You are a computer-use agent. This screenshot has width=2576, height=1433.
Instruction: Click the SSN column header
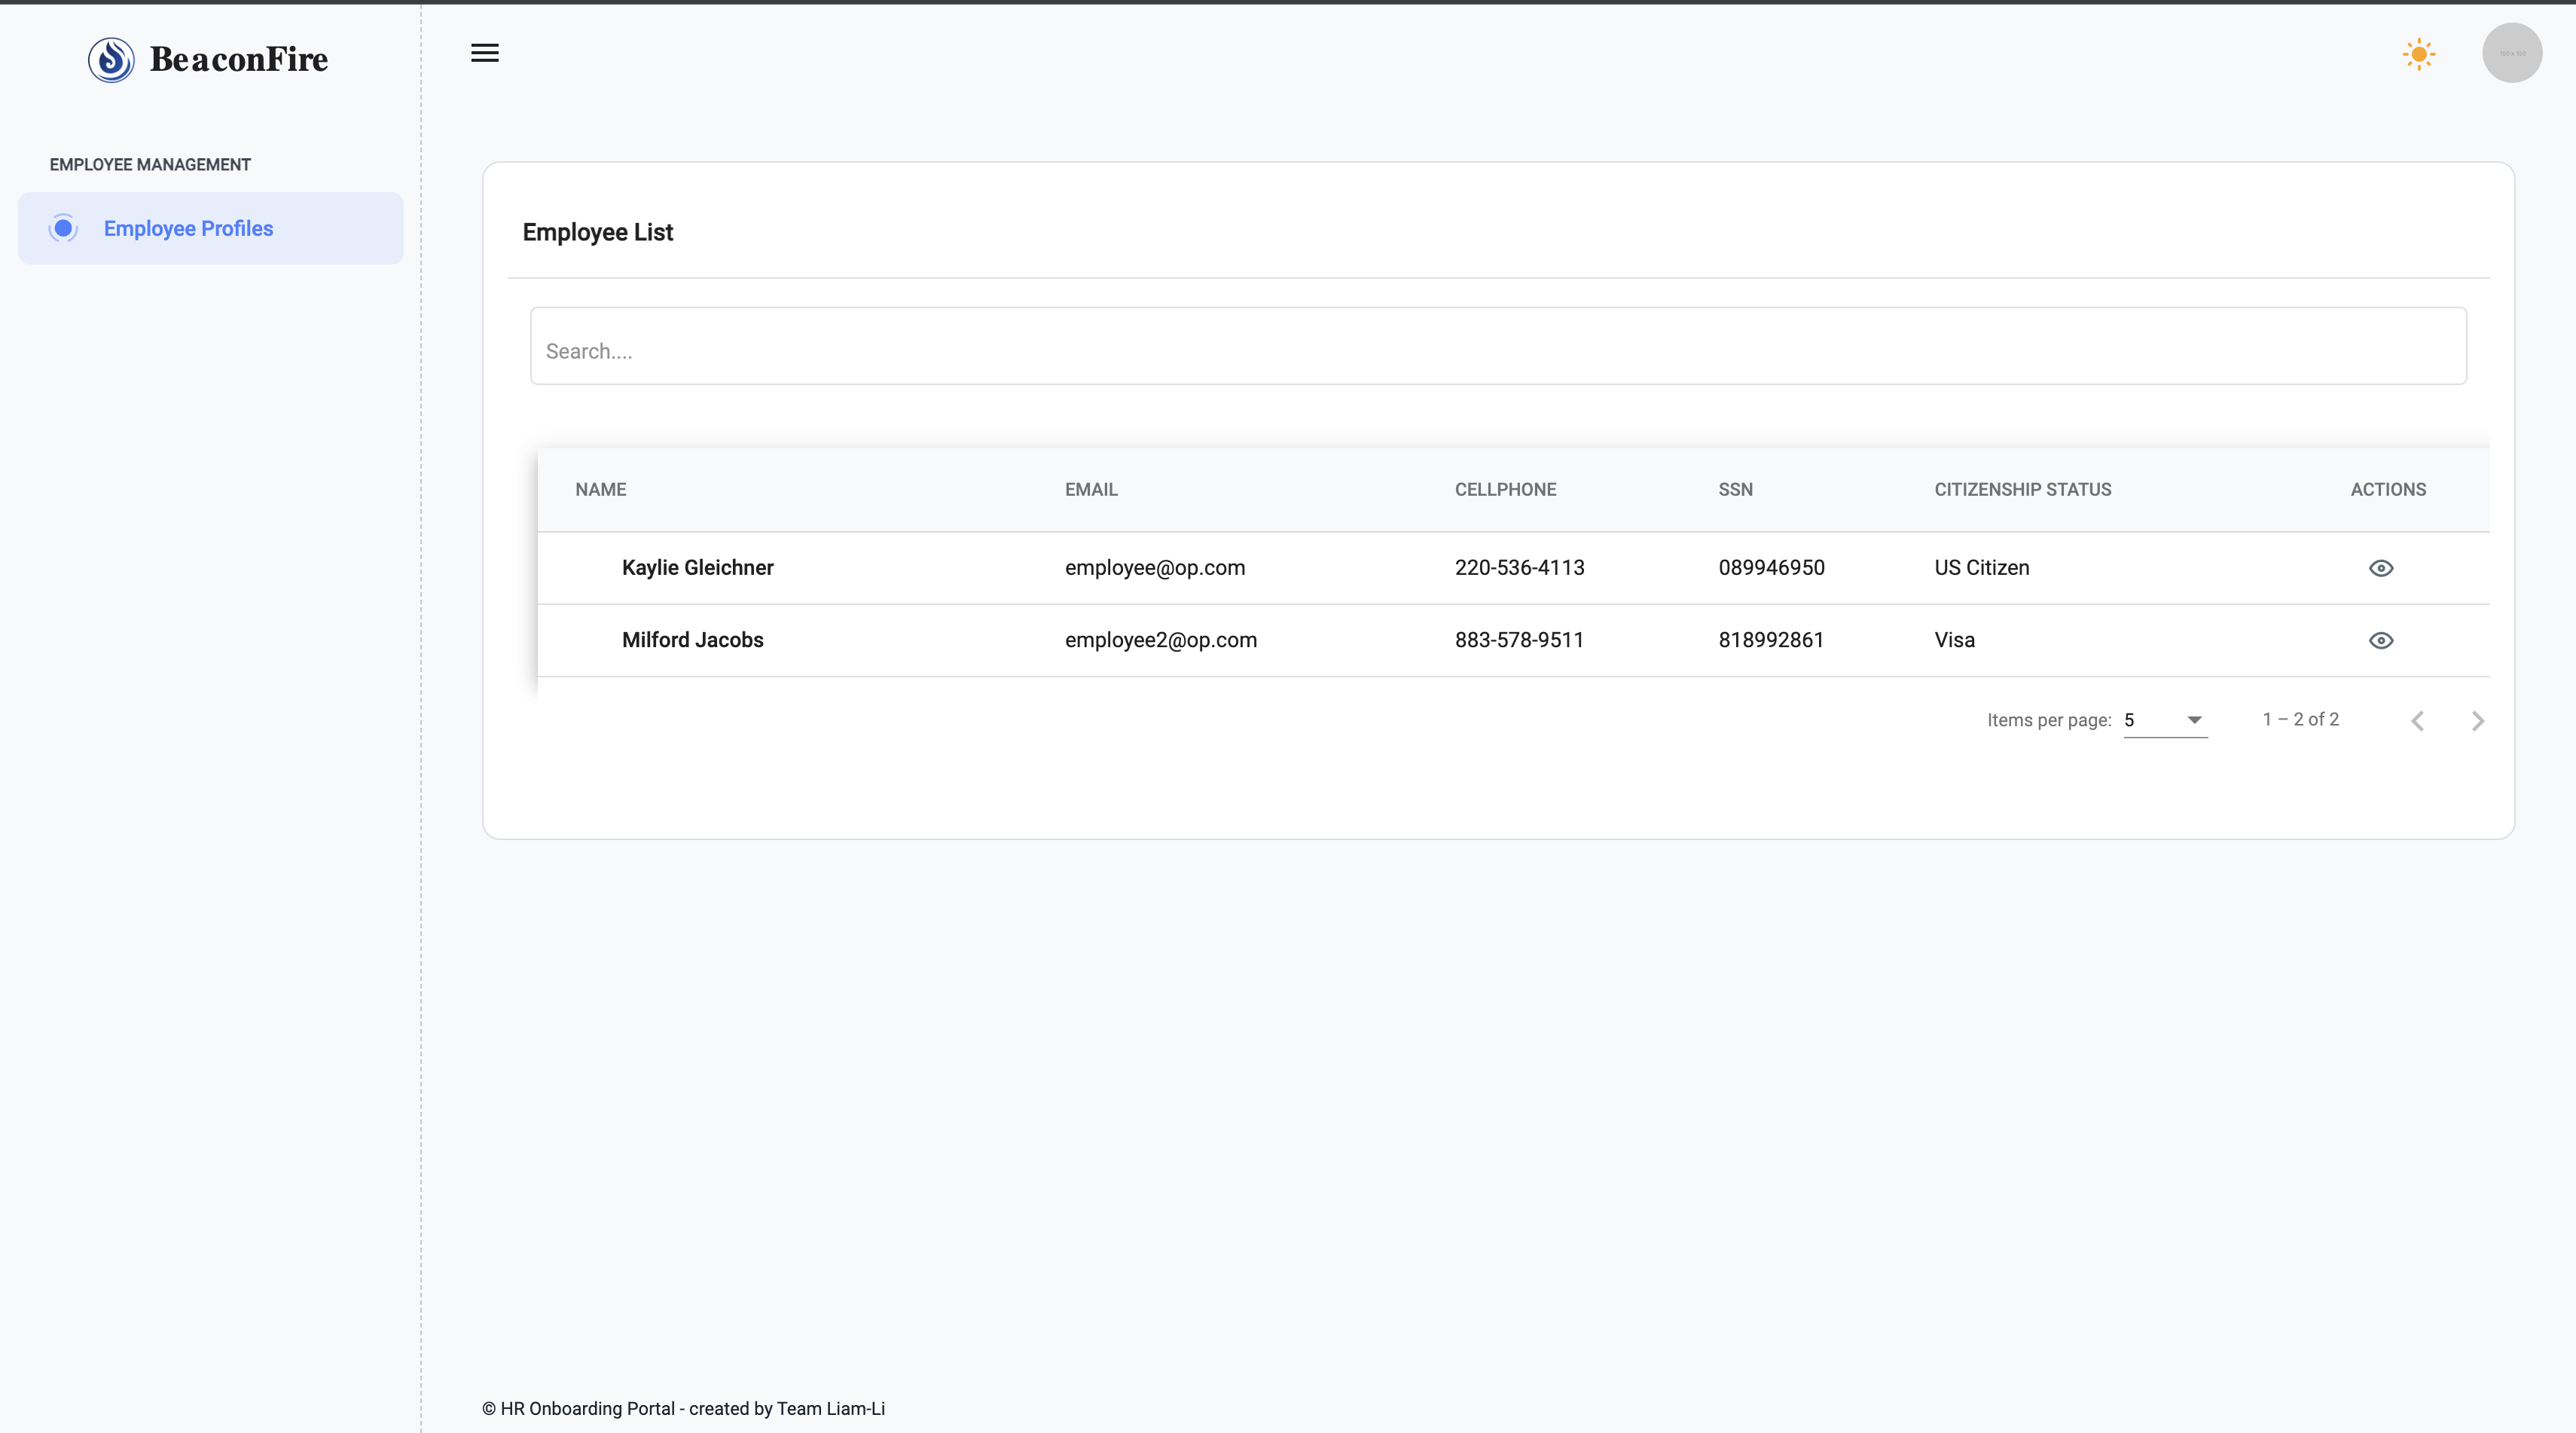[1735, 489]
